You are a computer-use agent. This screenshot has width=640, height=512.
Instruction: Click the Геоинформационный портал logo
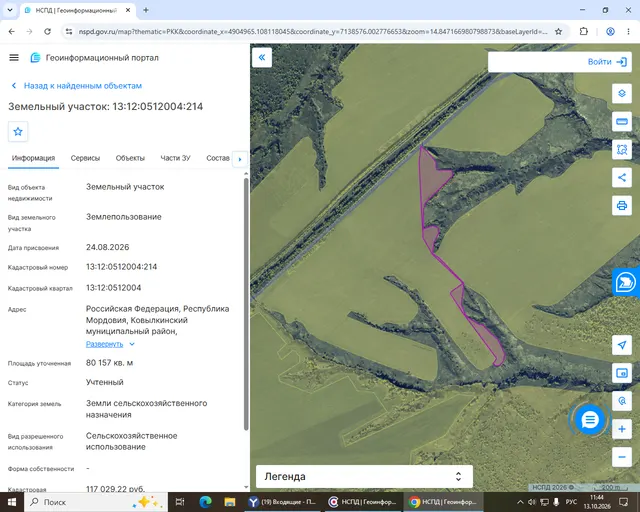tap(95, 58)
